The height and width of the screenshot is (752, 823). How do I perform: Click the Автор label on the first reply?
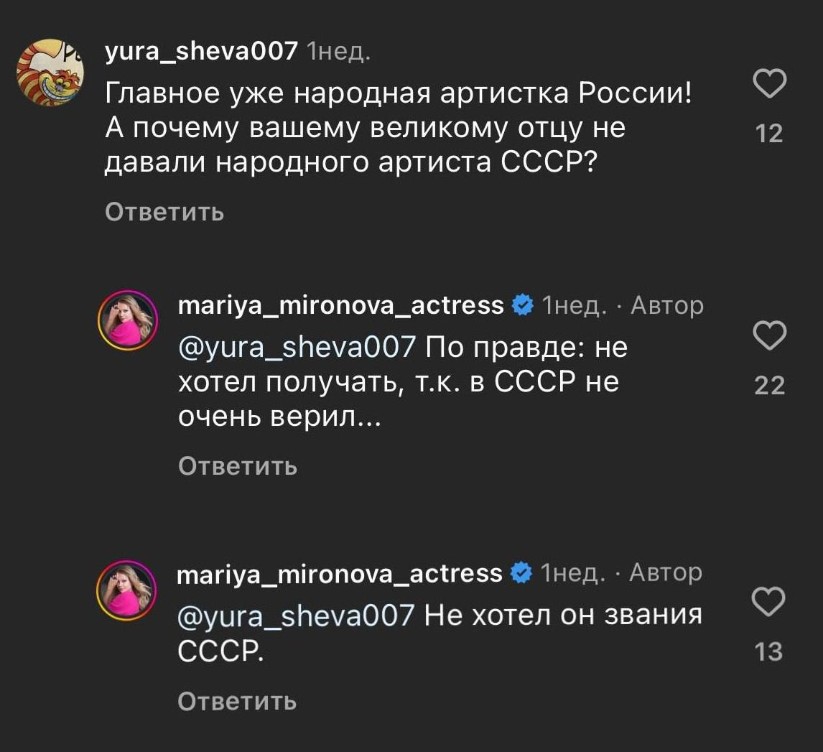[x=666, y=305]
